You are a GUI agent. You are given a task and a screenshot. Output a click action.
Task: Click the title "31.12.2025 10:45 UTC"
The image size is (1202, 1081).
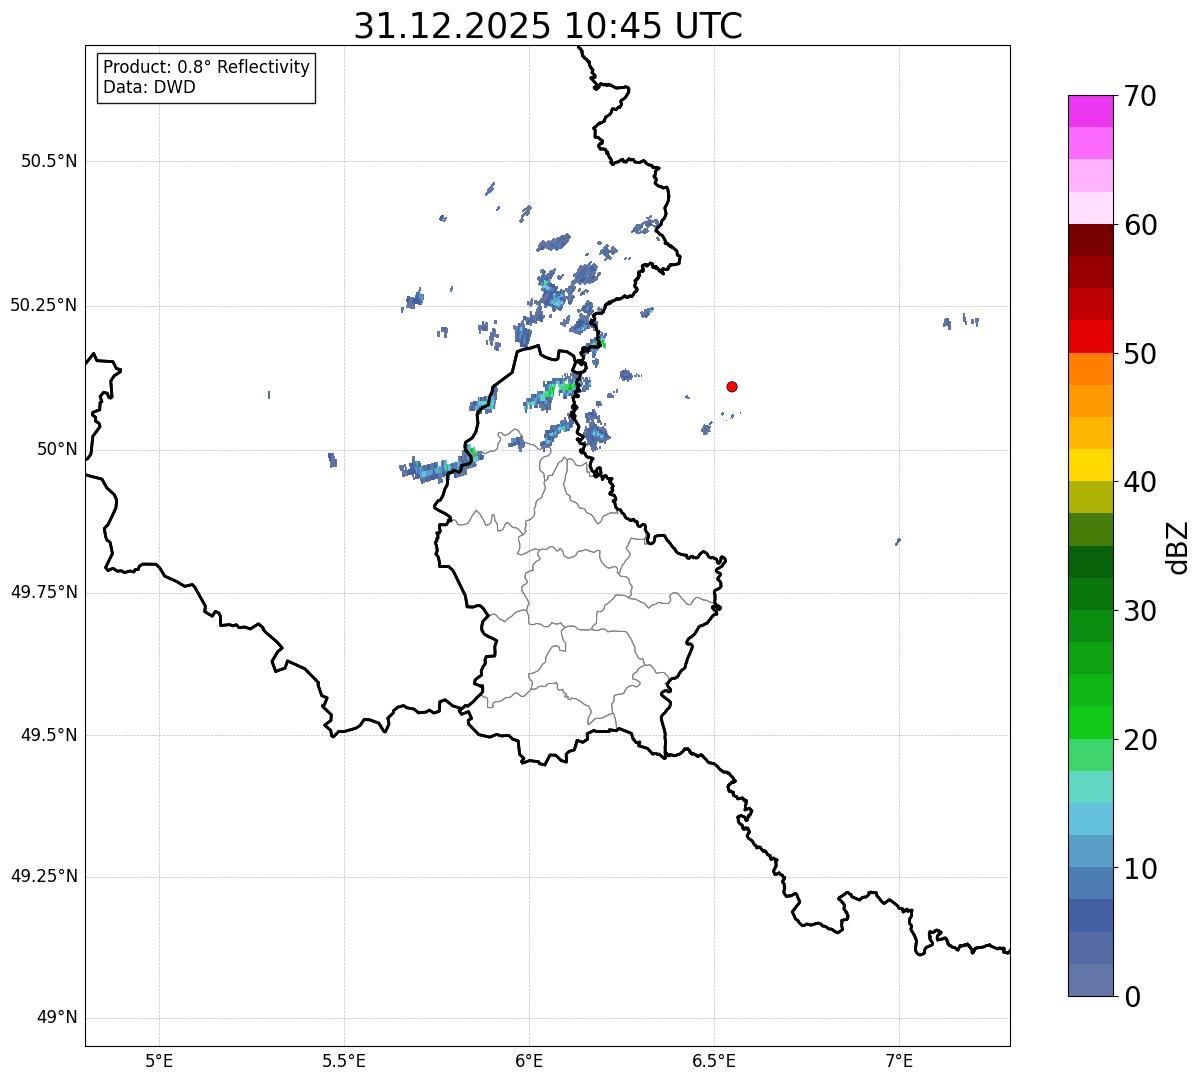[x=548, y=26]
